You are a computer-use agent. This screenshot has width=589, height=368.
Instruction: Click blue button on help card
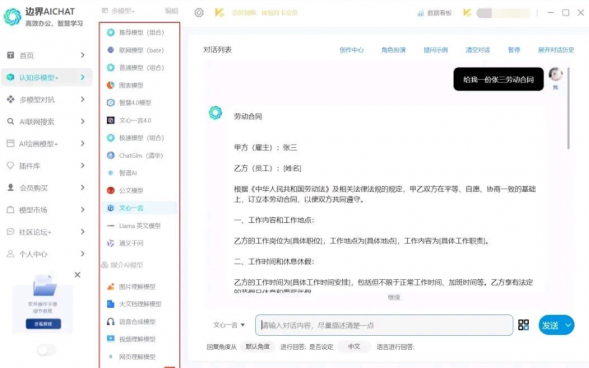click(x=43, y=324)
